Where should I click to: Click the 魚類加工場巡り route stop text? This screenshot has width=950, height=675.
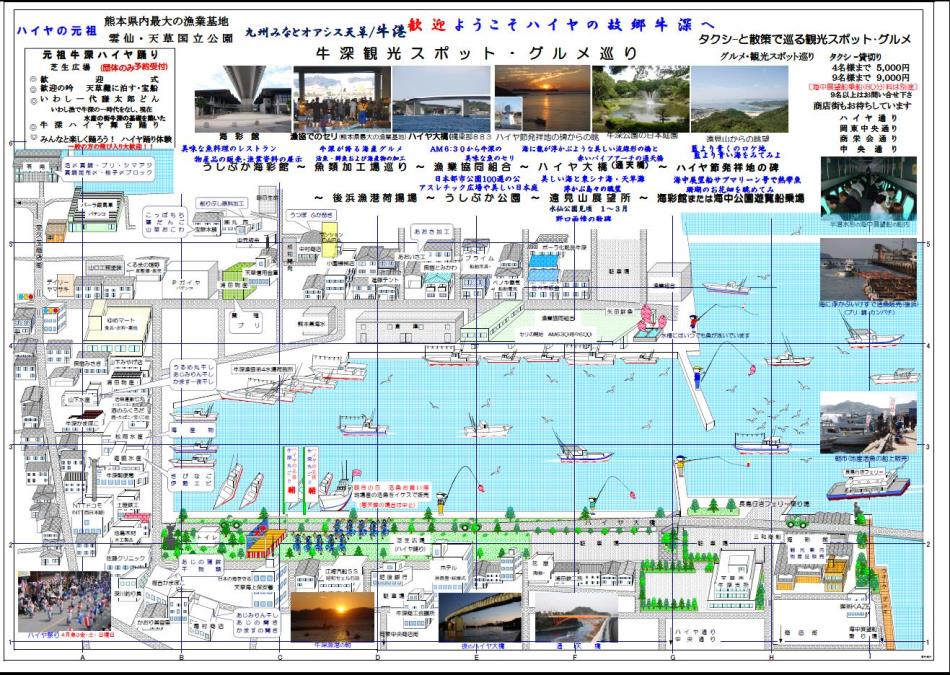[x=361, y=167]
